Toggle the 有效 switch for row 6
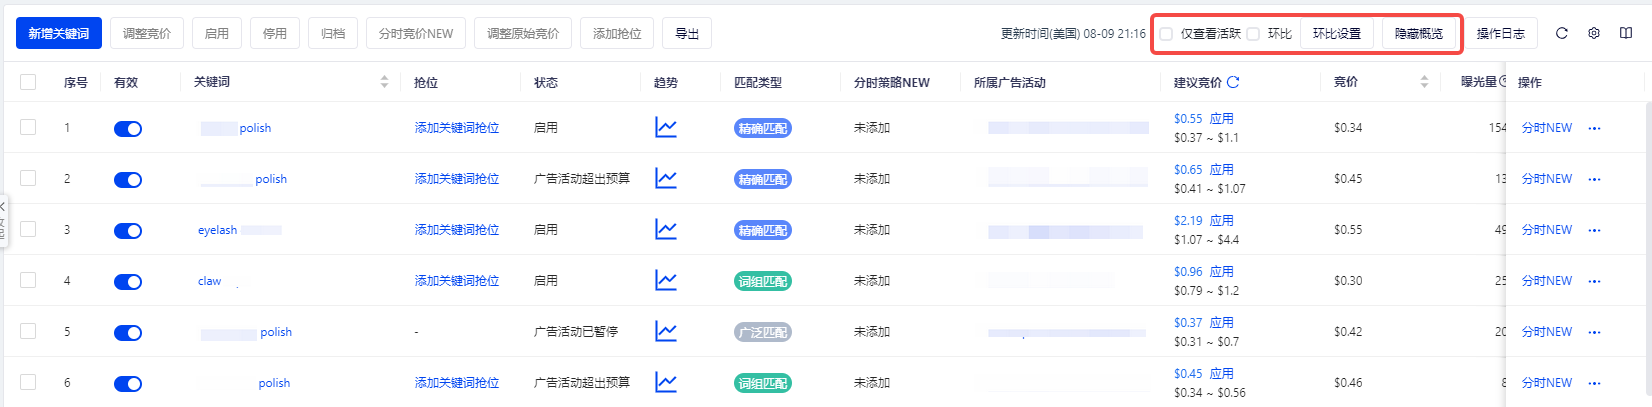Screen dimensions: 1652x407 point(128,383)
